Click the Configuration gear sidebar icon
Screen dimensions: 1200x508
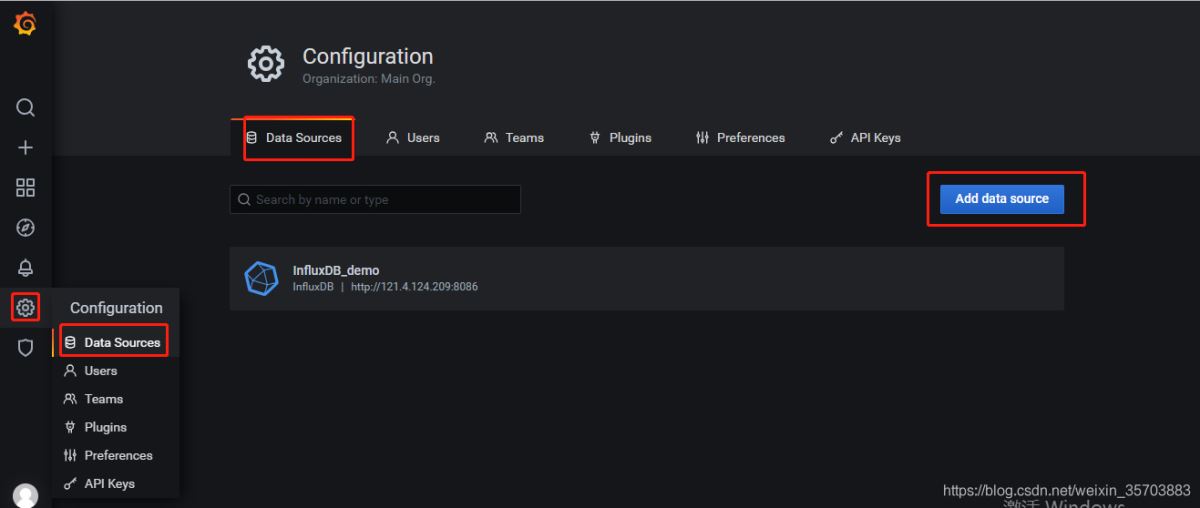point(26,307)
